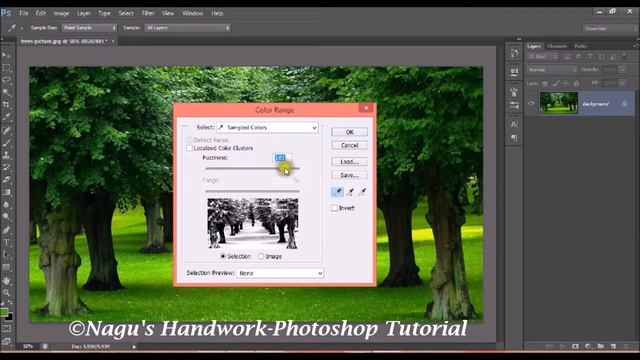Open the History panel icon
This screenshot has height=360, width=640.
[514, 53]
